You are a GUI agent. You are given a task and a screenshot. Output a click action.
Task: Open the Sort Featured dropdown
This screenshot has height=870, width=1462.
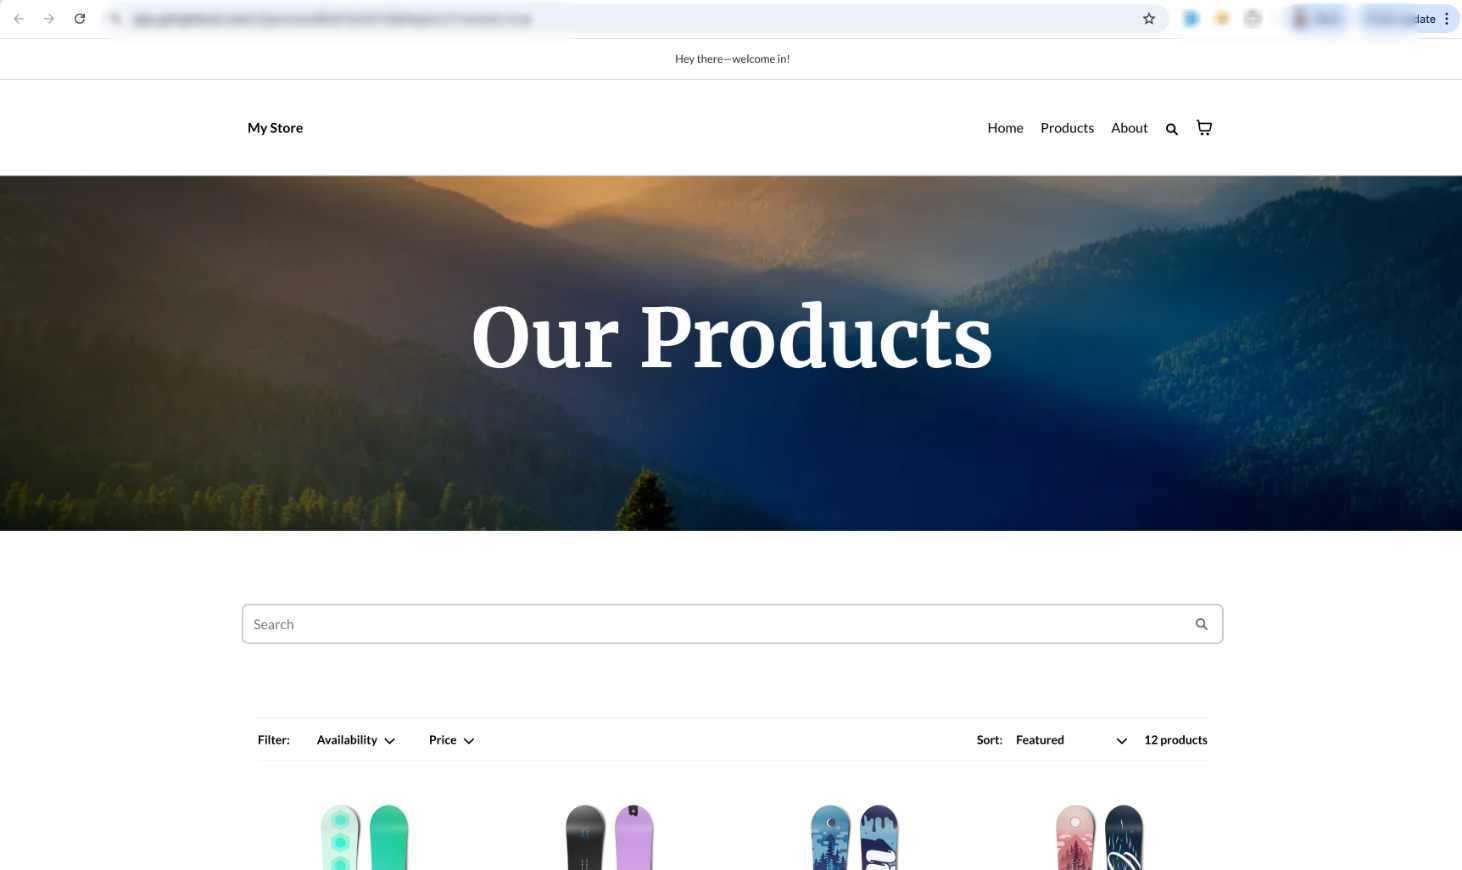click(x=1071, y=740)
